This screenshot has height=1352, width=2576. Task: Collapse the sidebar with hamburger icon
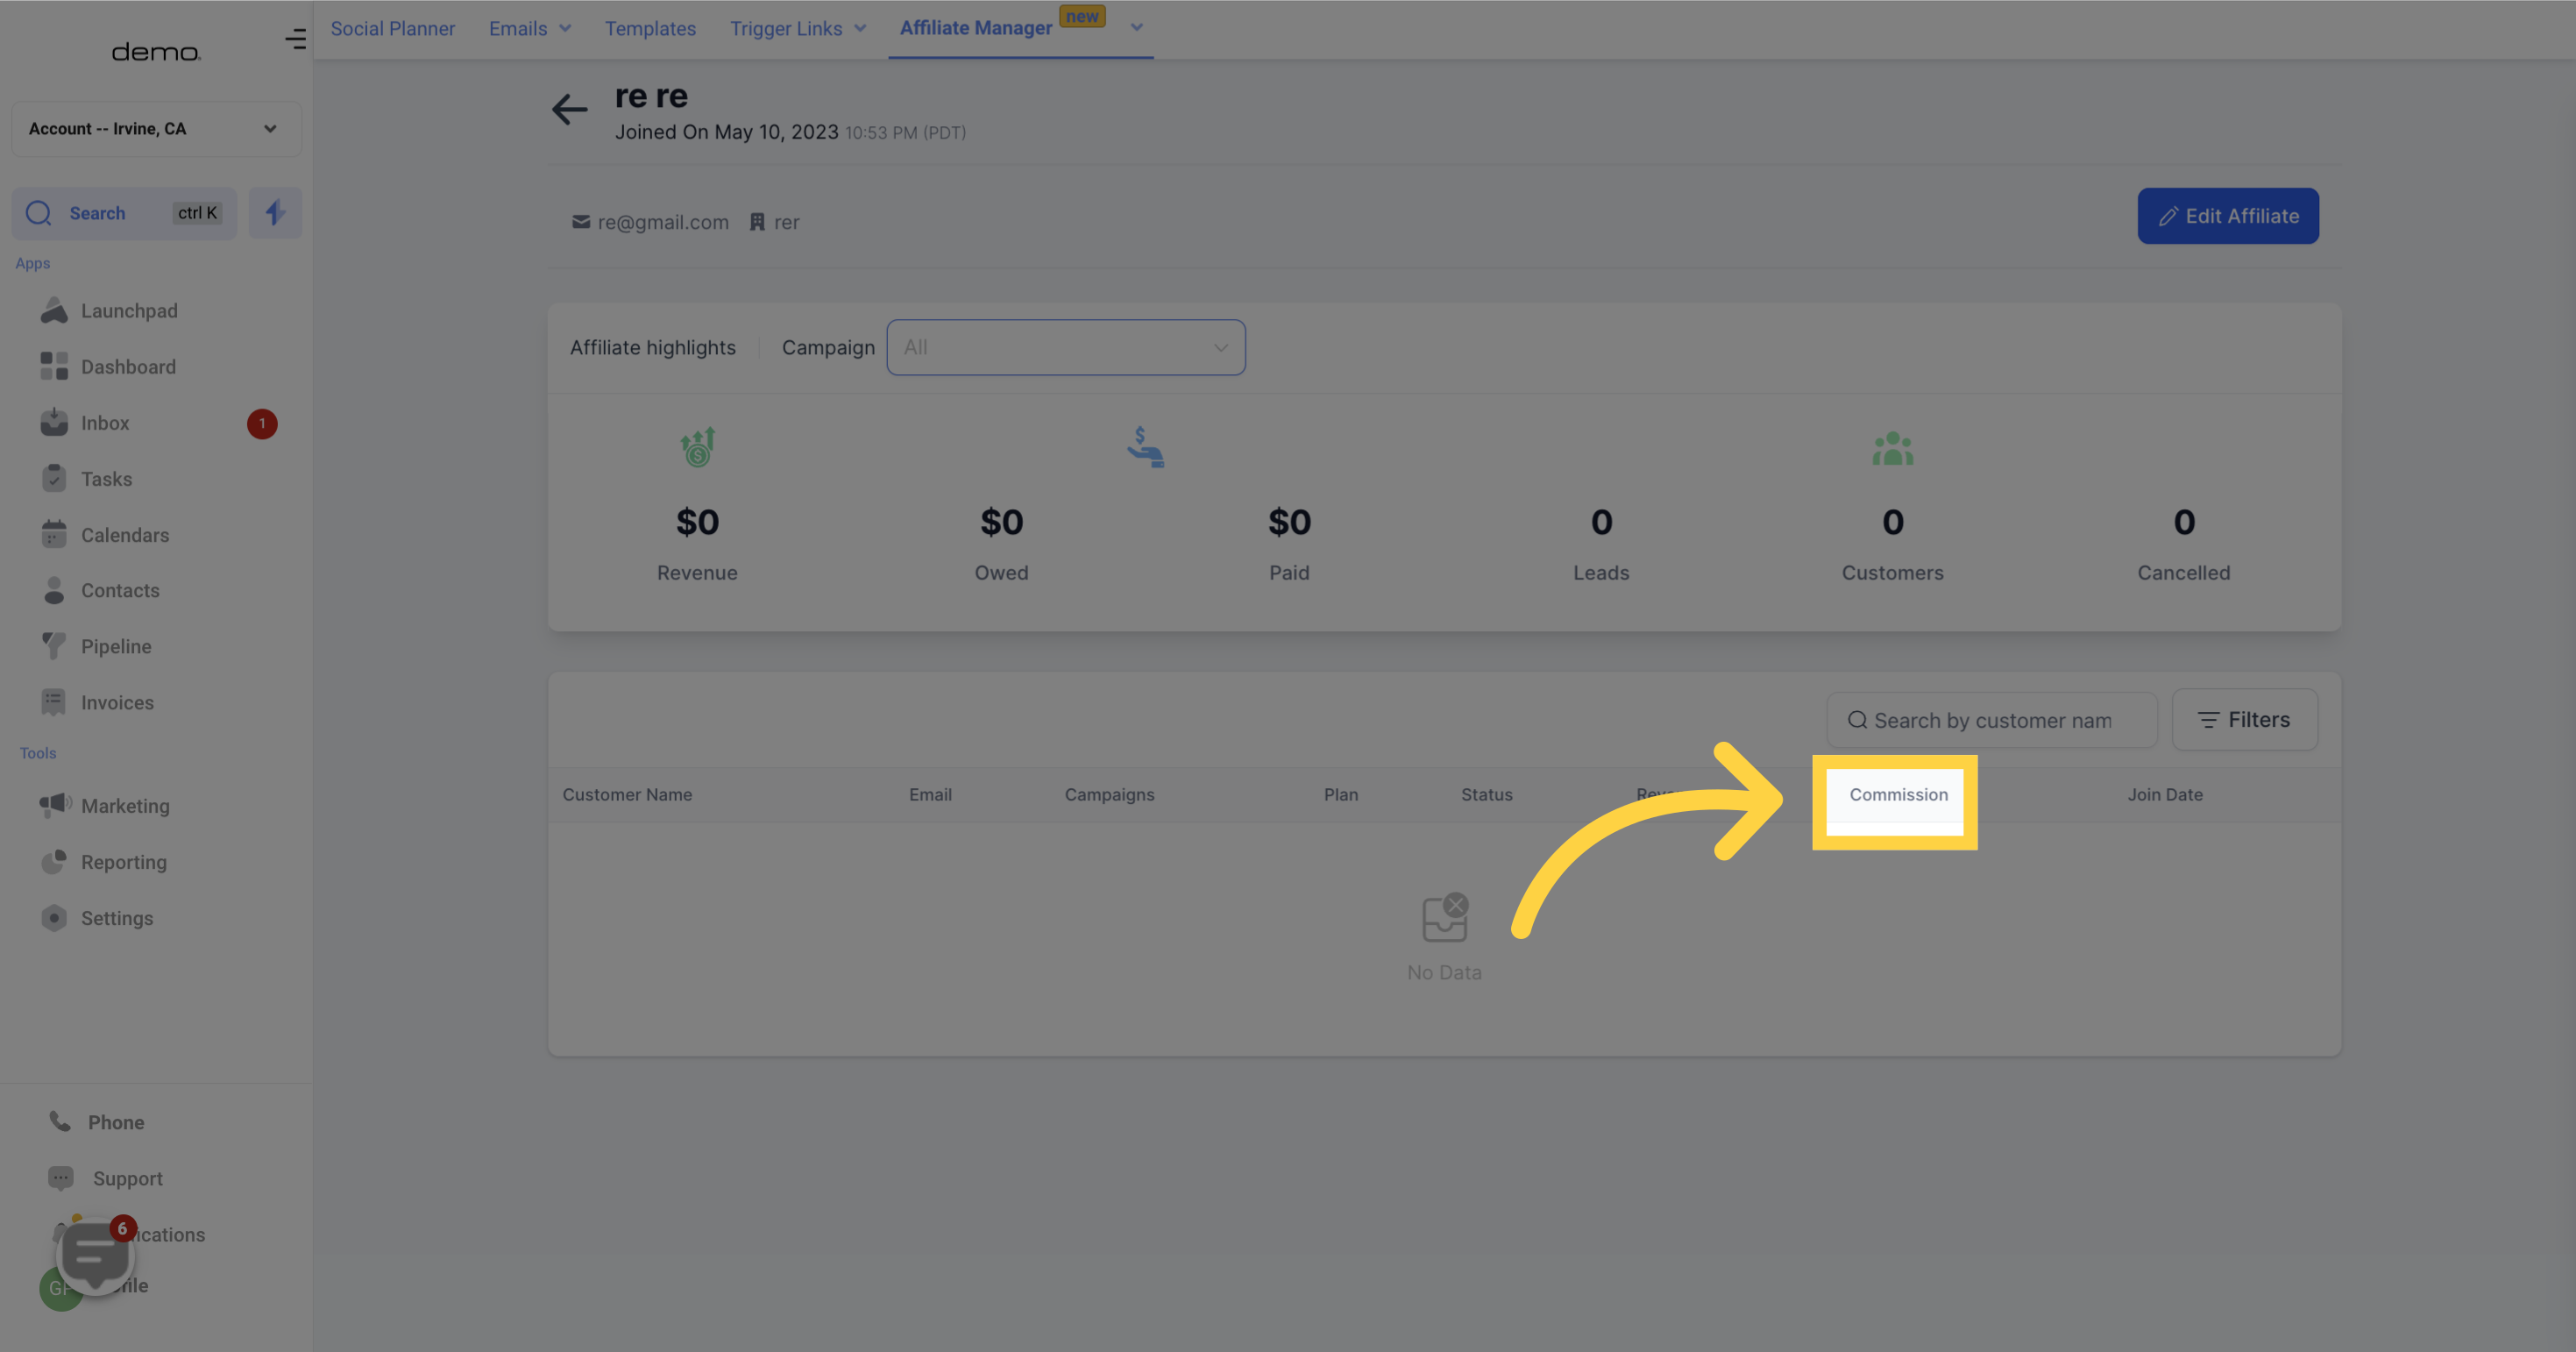click(295, 39)
